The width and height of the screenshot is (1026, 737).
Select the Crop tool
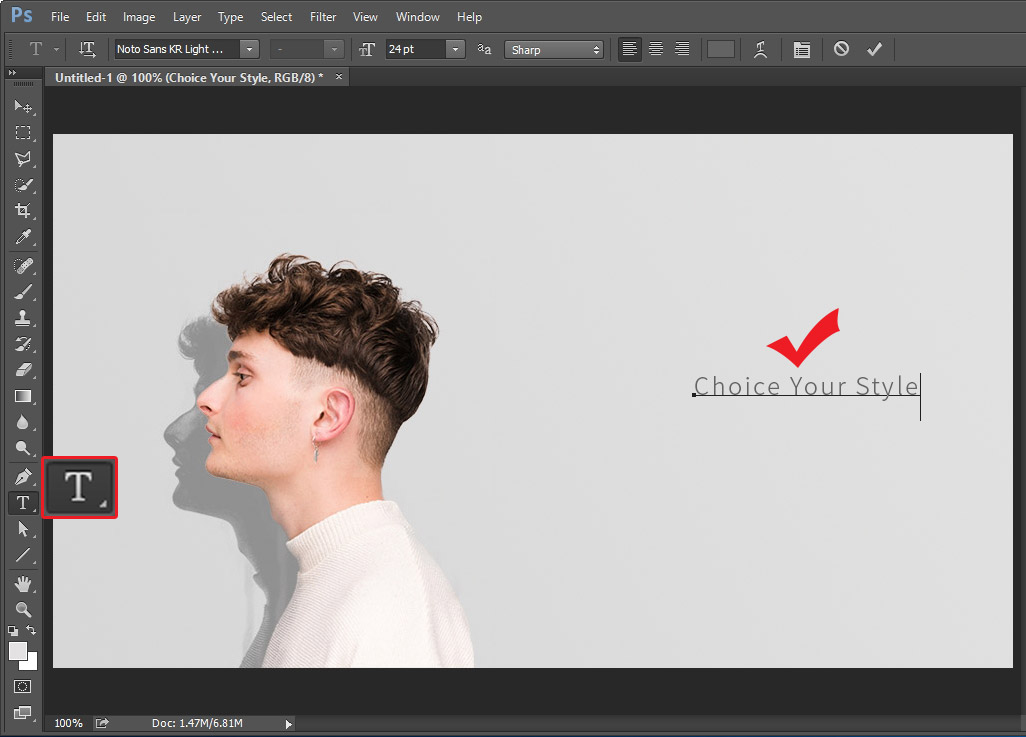(x=23, y=211)
